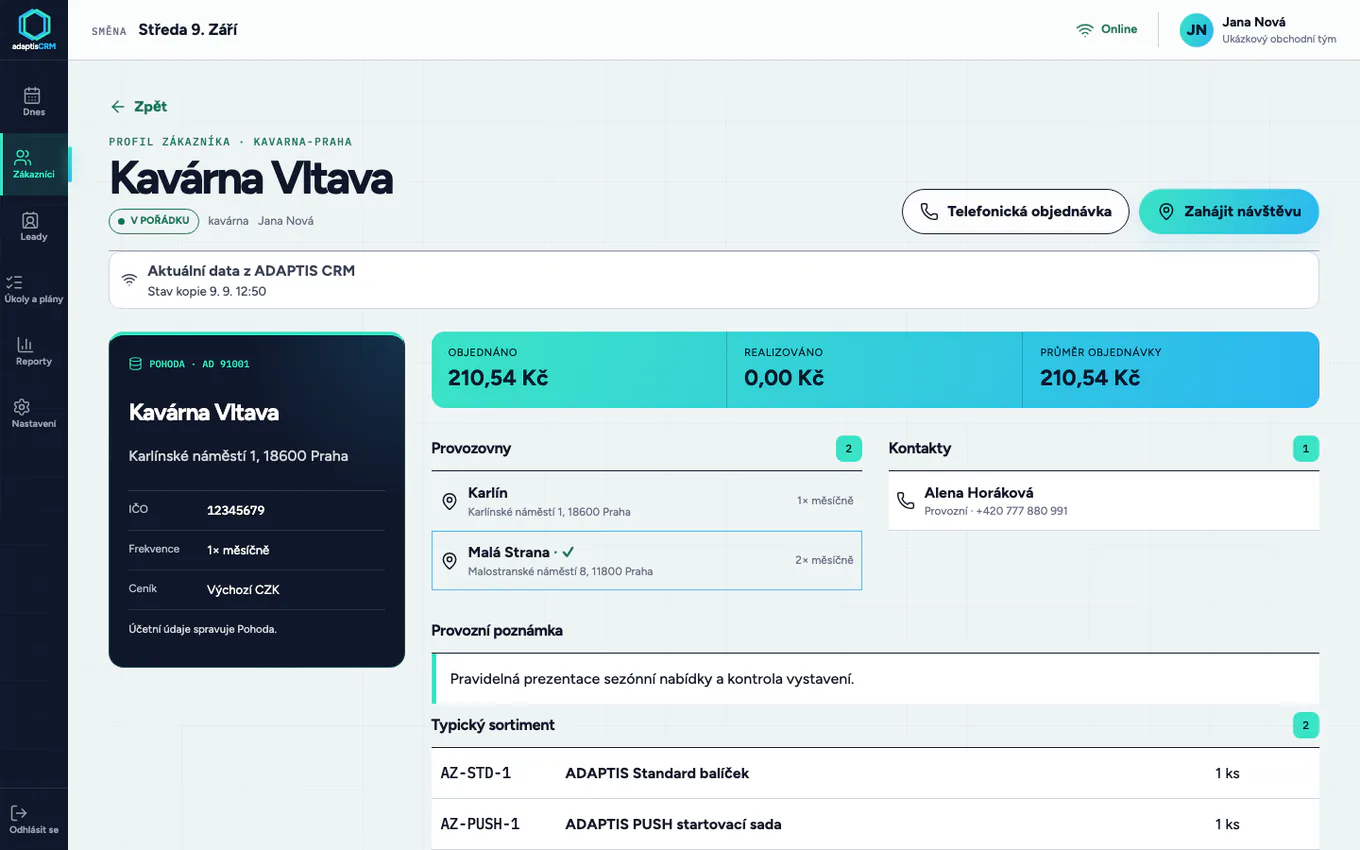Click the AZ-PUSH-1 product code
The width and height of the screenshot is (1360, 850).
pyautogui.click(x=480, y=824)
